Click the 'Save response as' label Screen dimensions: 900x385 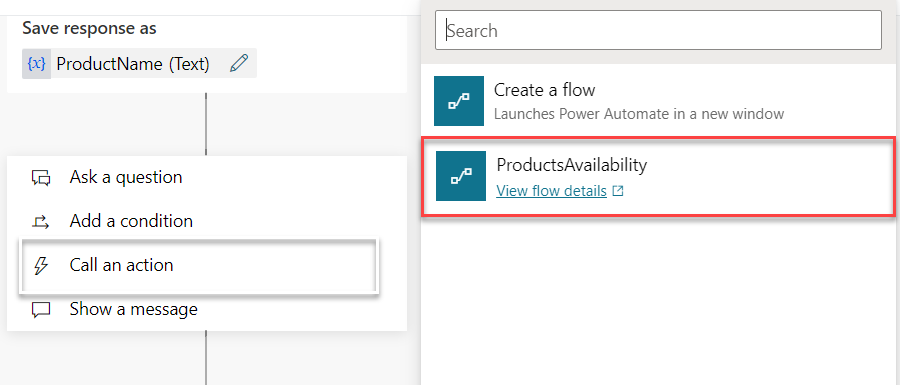pos(89,28)
